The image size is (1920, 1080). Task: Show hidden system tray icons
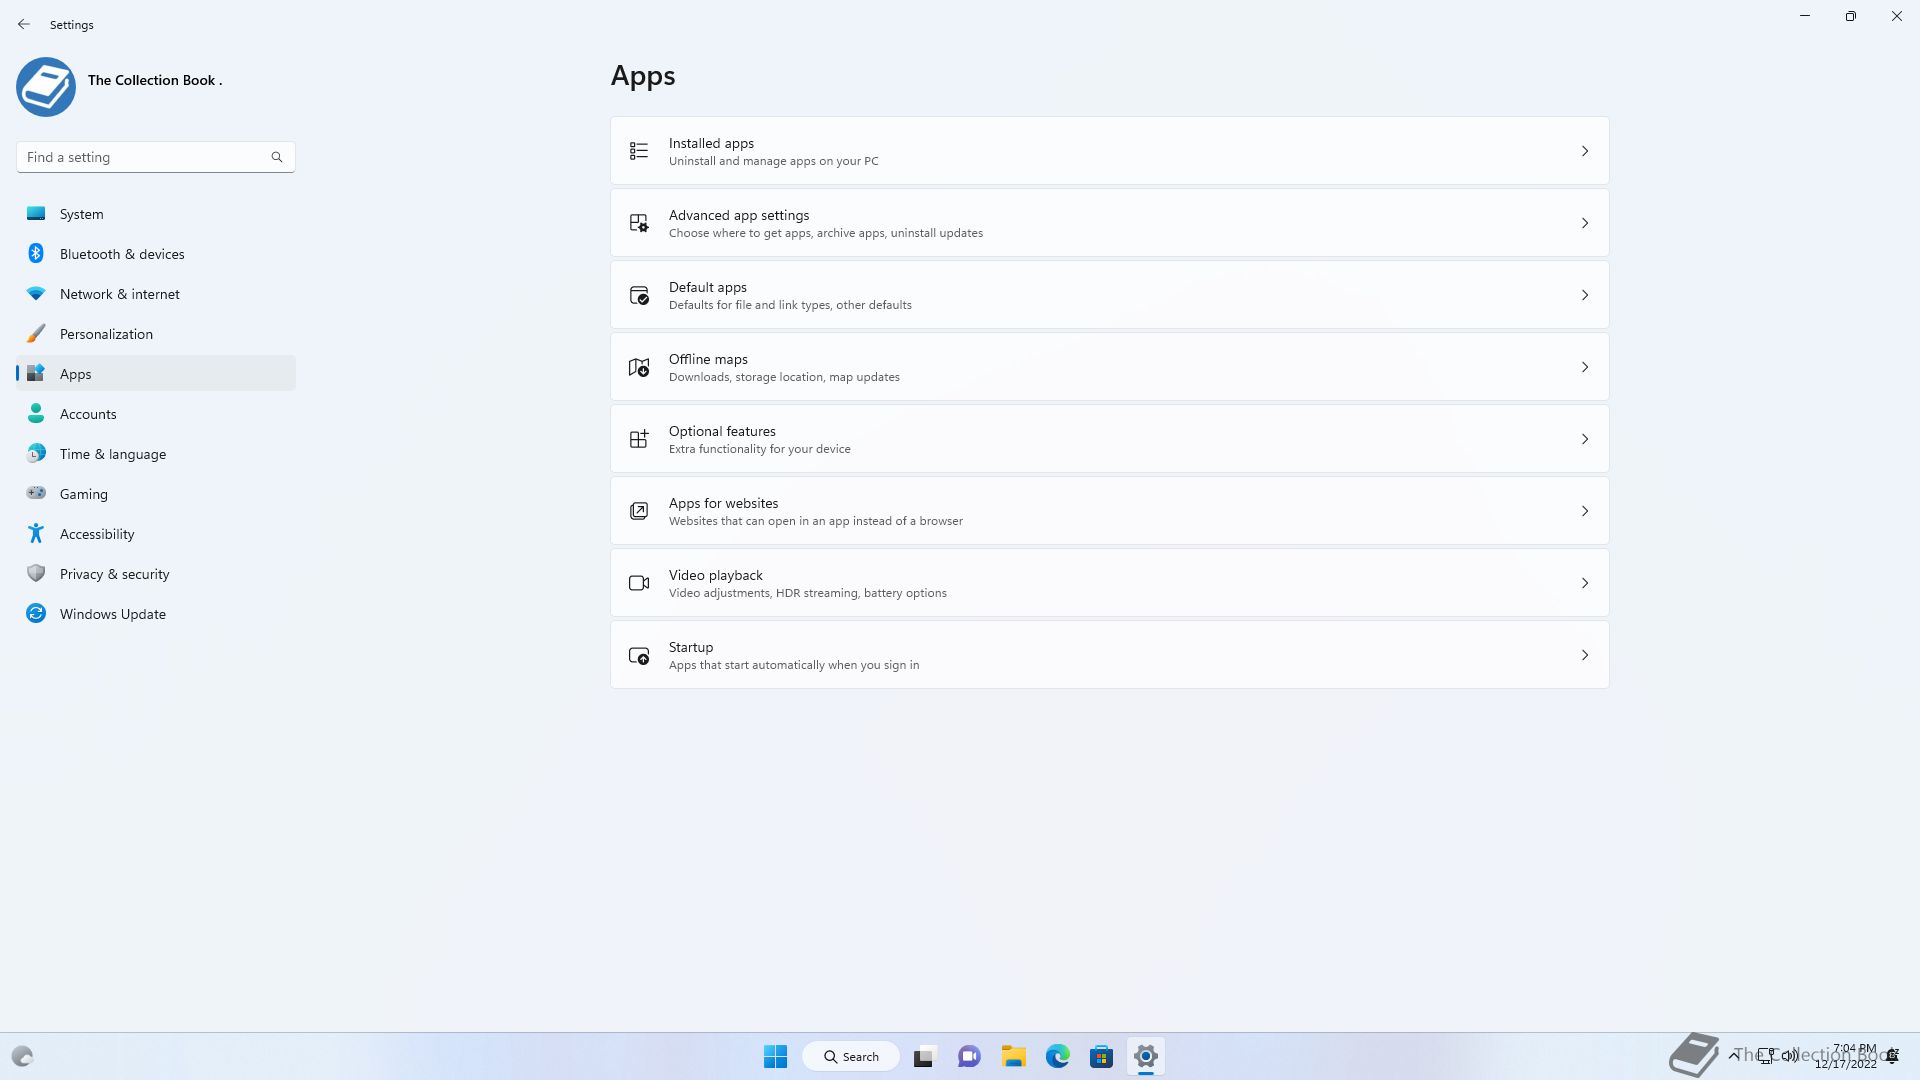(1733, 1055)
